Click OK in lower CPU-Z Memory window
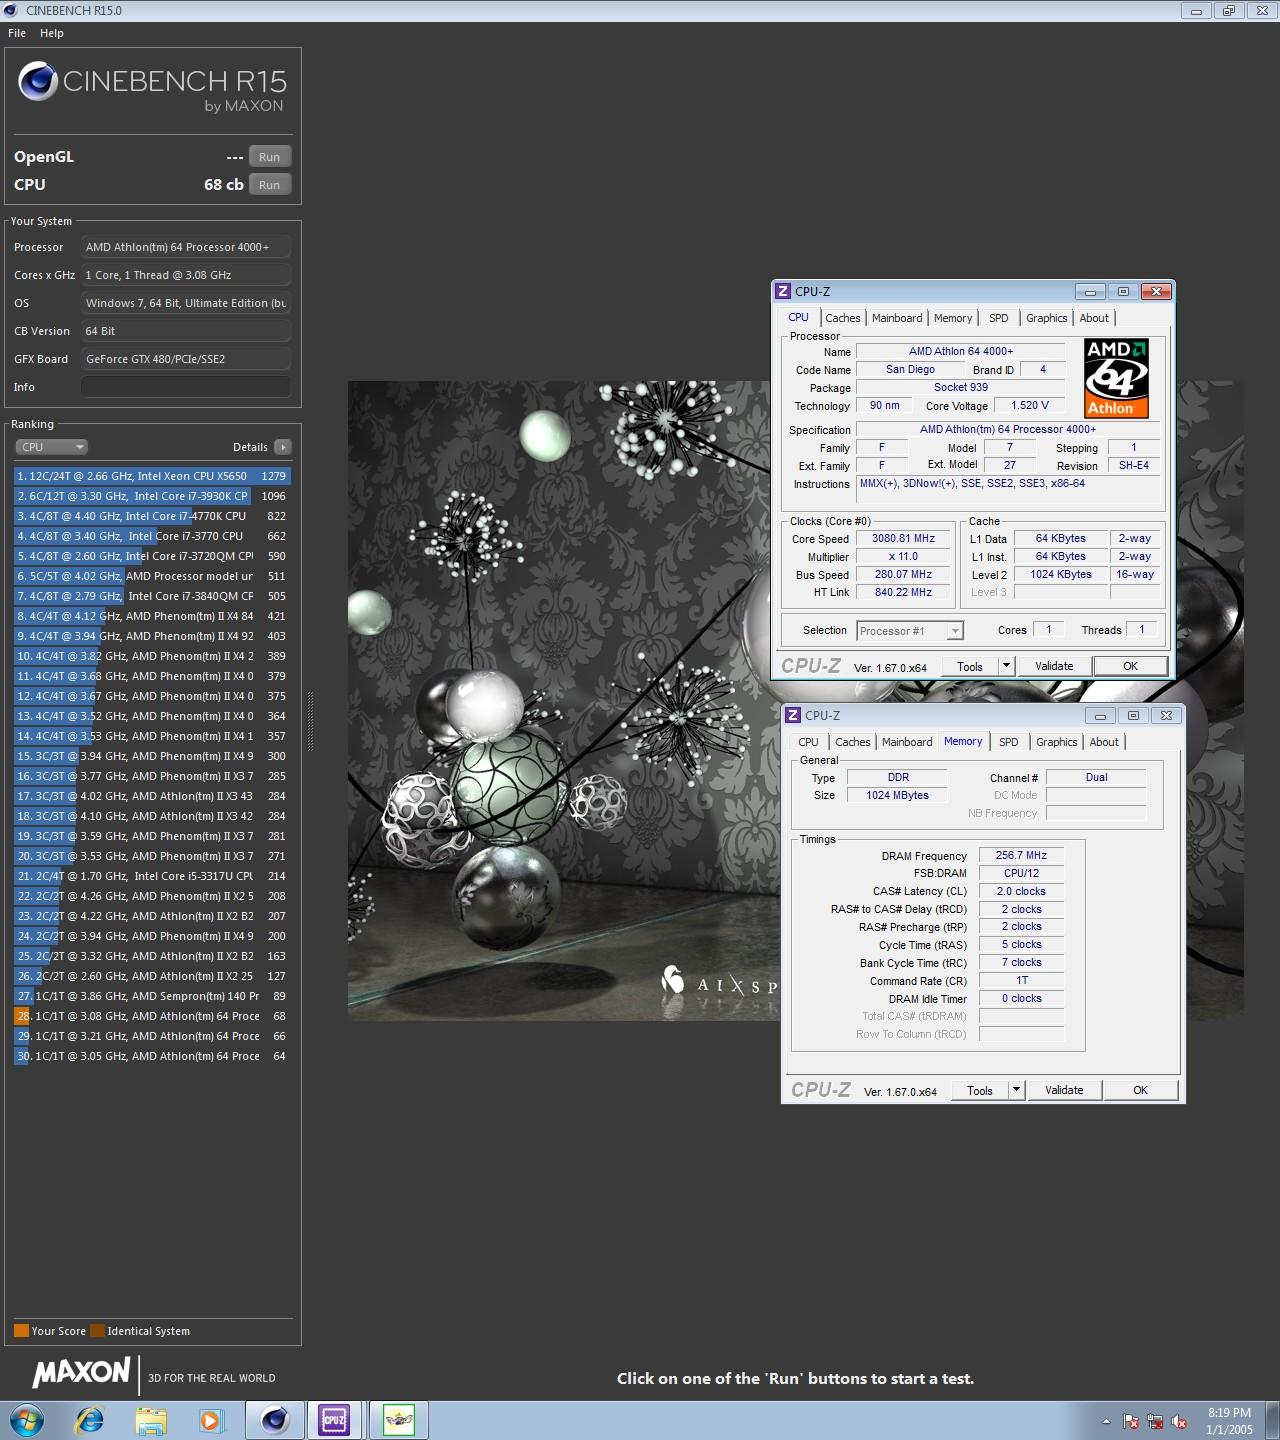Screen dimensions: 1280x1440 coord(1140,1090)
